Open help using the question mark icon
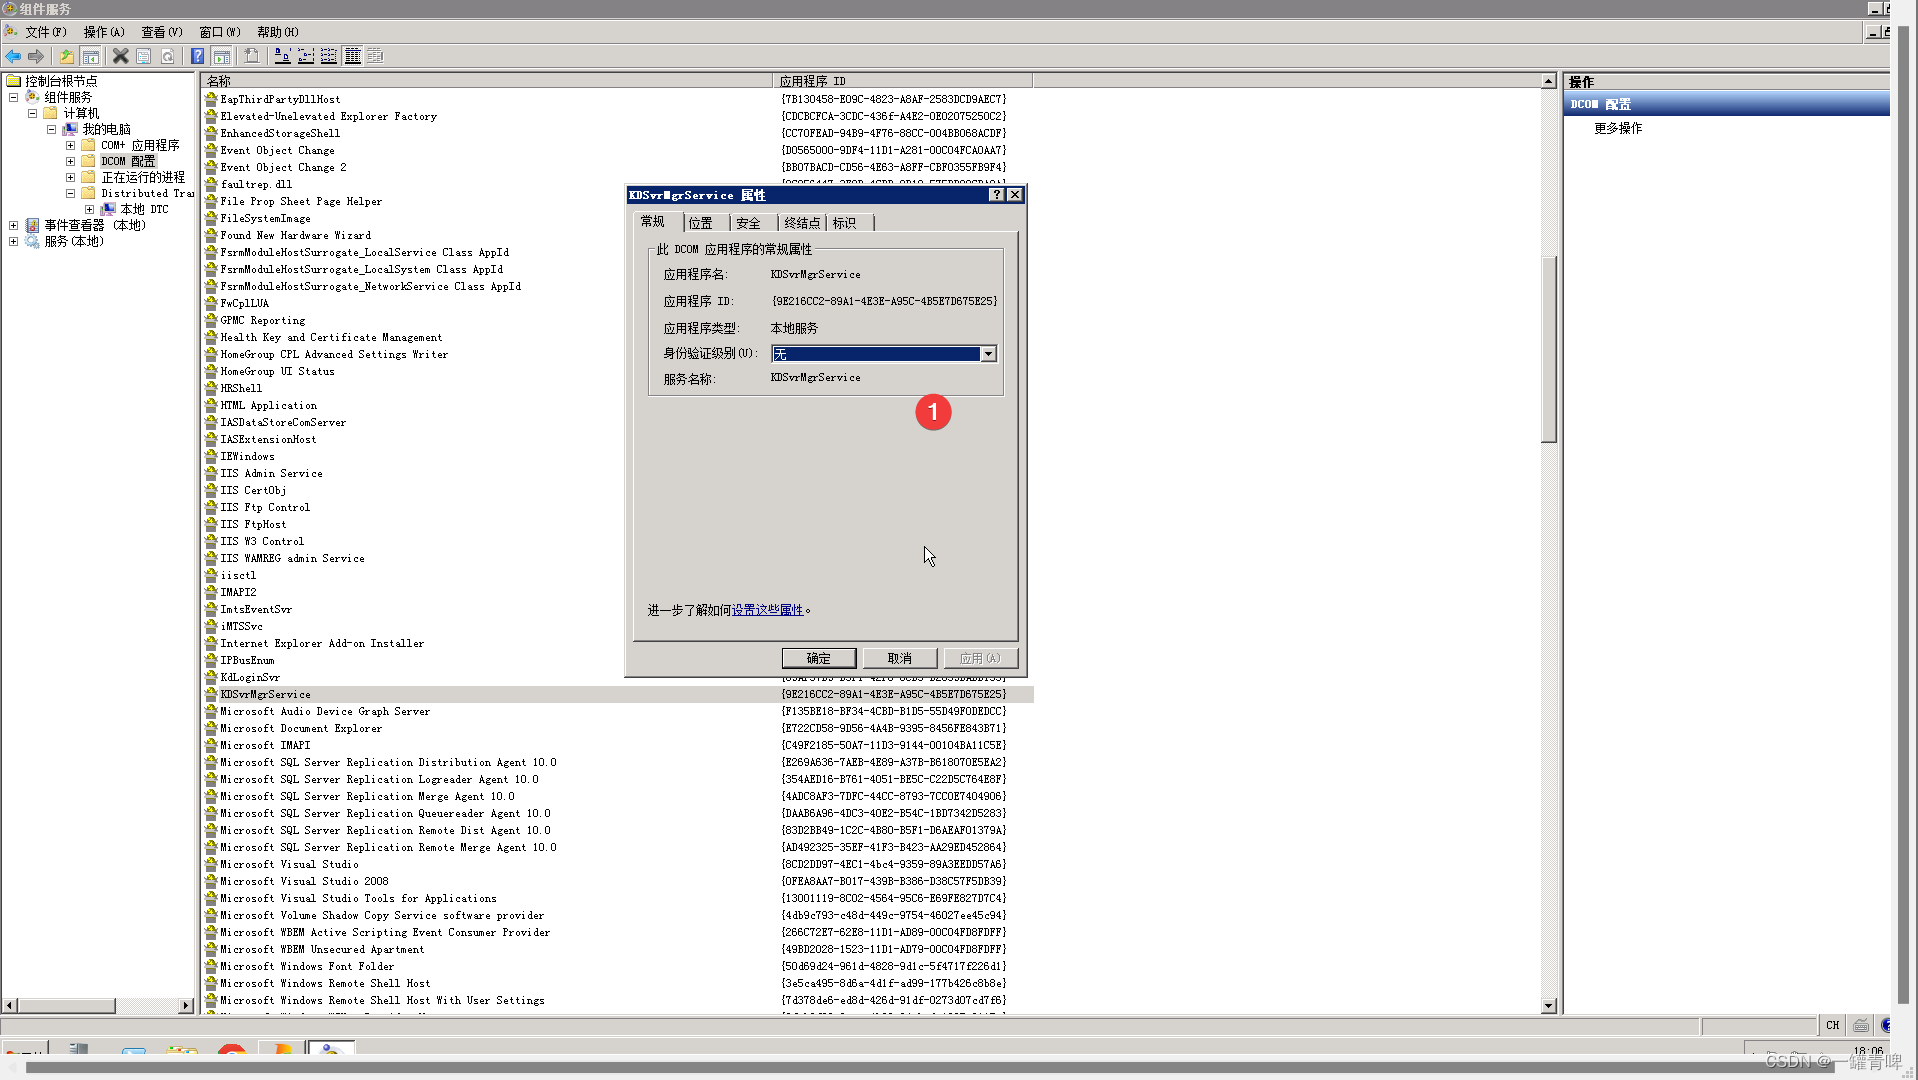This screenshot has width=1918, height=1080. [197, 56]
